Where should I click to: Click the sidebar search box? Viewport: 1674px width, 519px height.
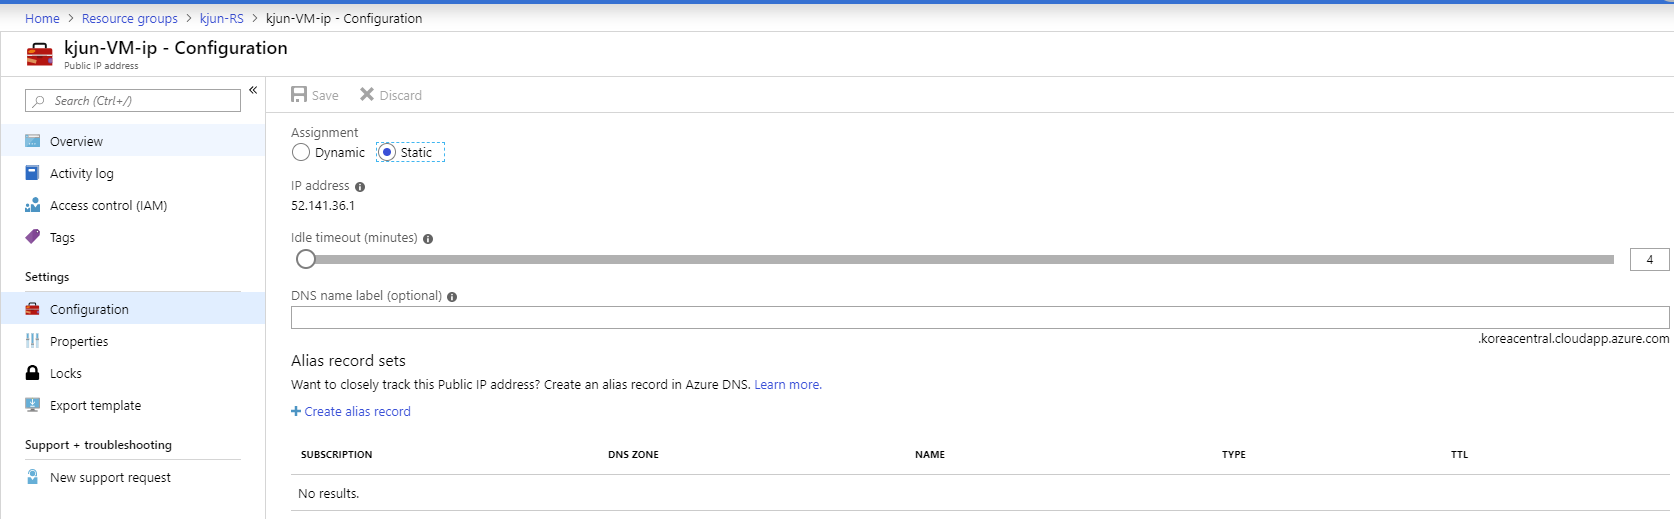pyautogui.click(x=133, y=100)
